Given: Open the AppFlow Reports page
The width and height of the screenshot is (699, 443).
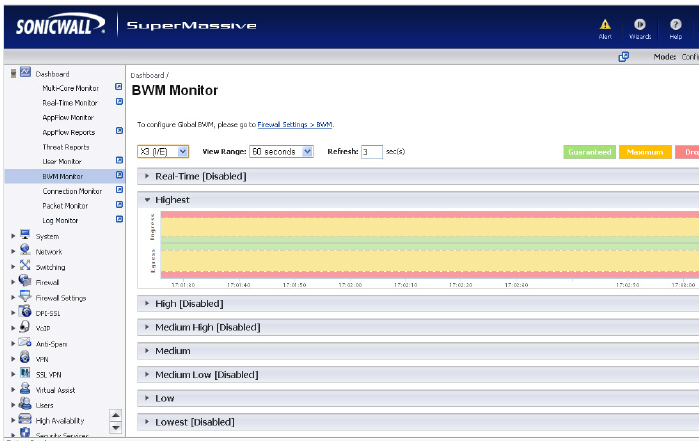Looking at the screenshot, I should (69, 132).
